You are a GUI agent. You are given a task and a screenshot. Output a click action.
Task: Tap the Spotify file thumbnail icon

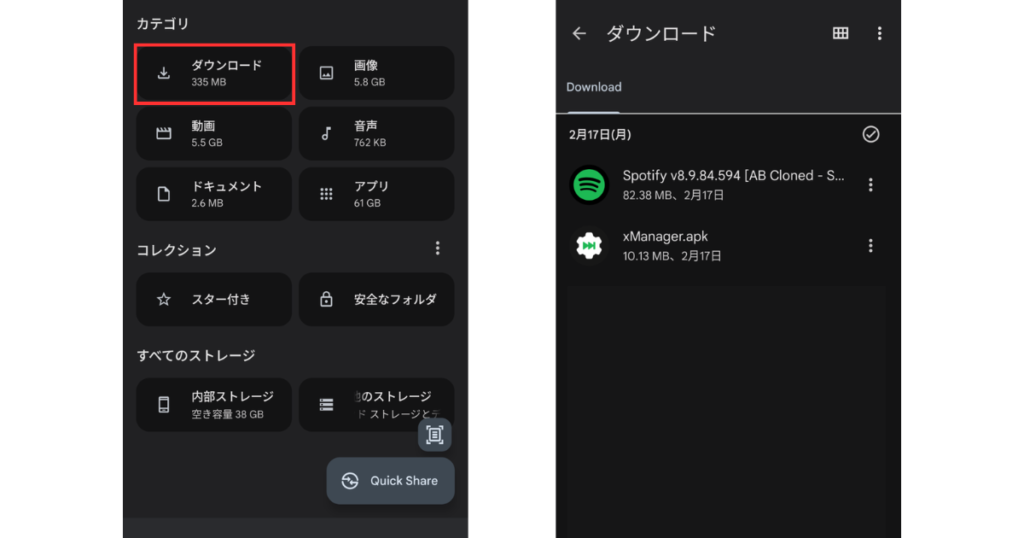pyautogui.click(x=589, y=185)
